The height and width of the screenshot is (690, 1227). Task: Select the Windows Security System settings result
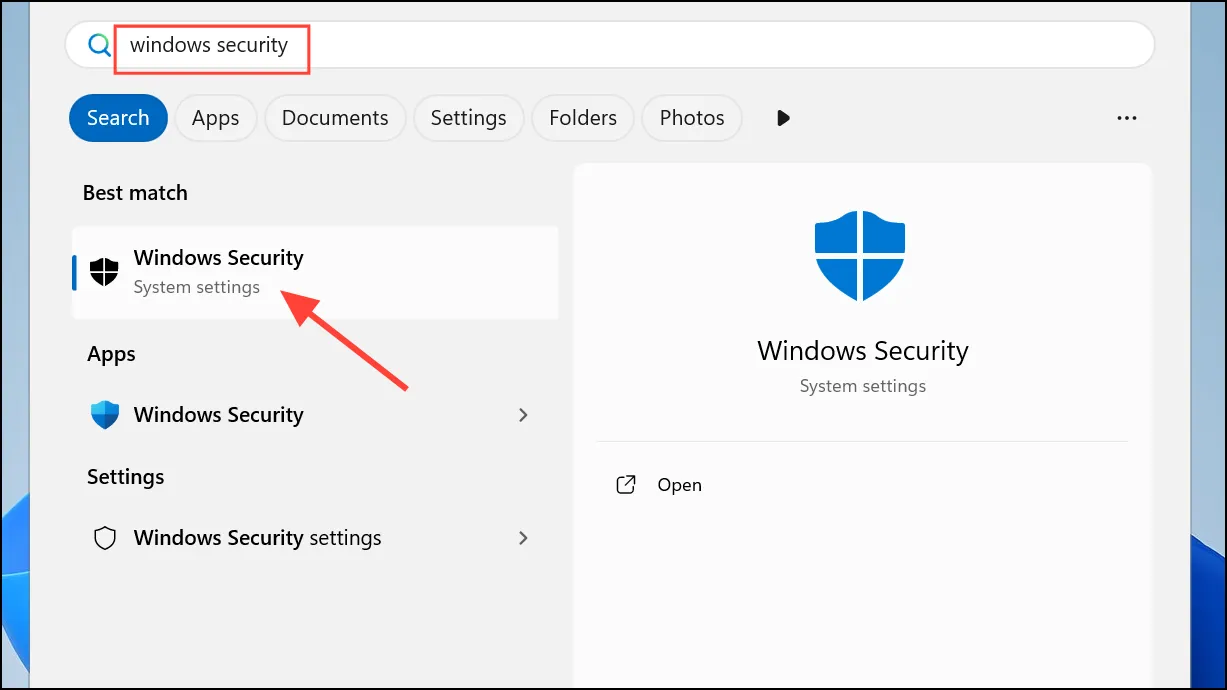(315, 272)
